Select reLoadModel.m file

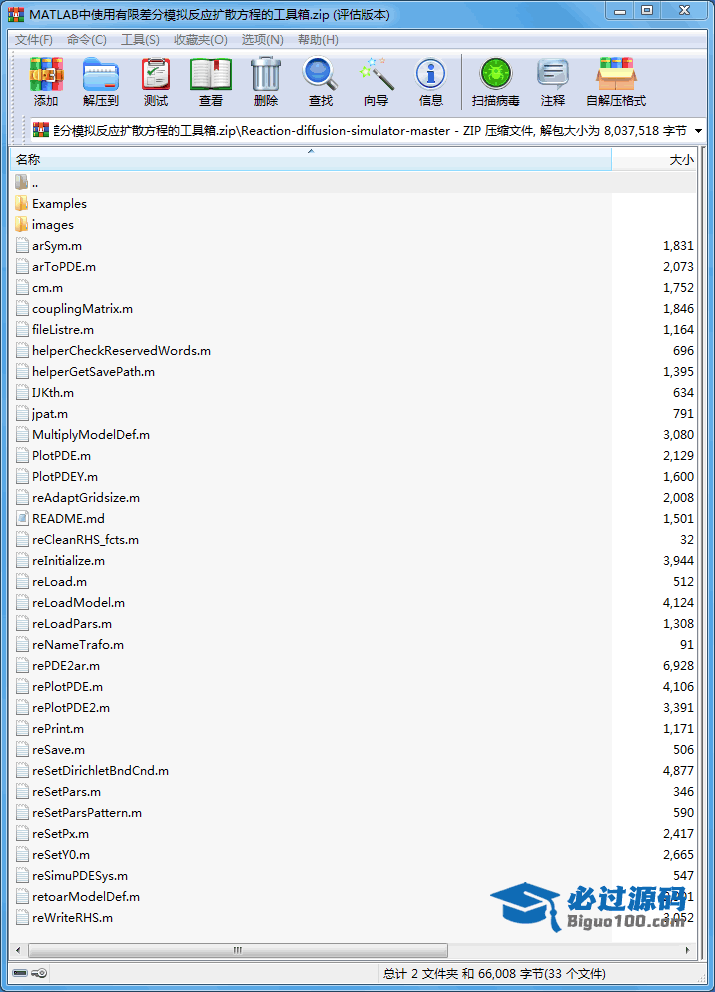point(78,602)
